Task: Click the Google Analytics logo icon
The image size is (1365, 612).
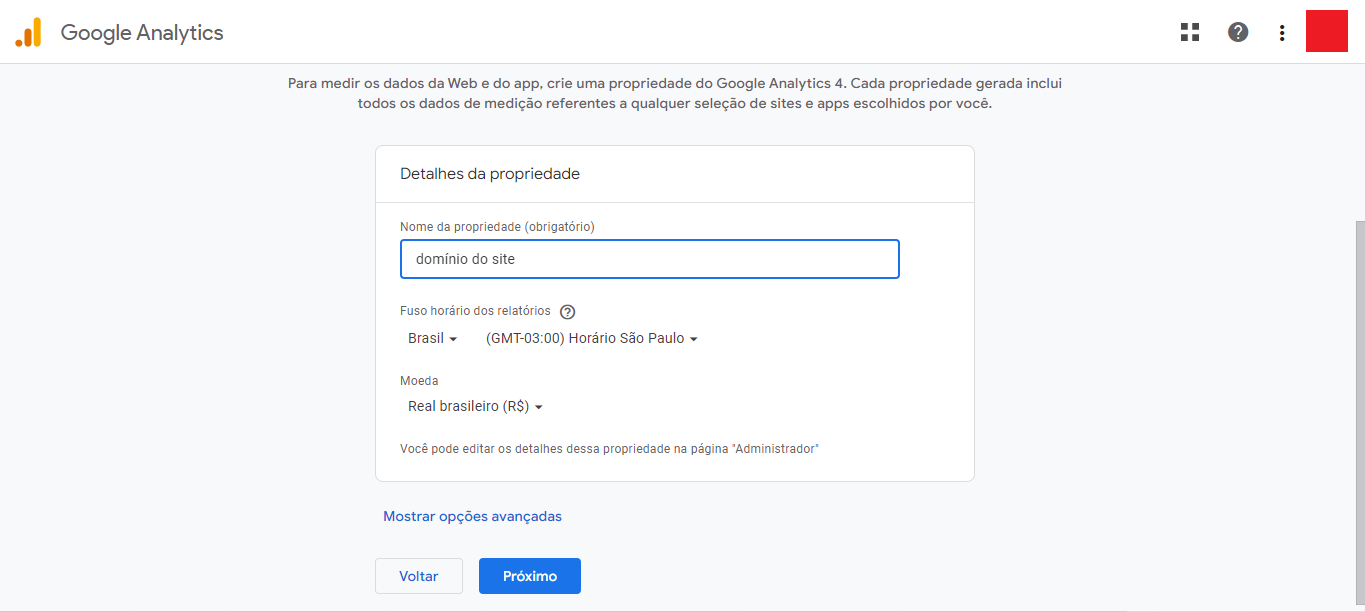Action: pos(28,33)
